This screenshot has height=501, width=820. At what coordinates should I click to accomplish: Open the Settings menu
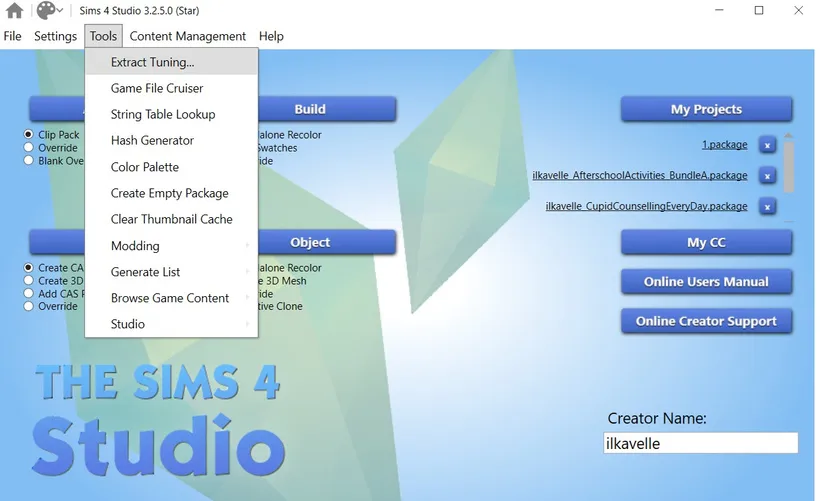[x=55, y=36]
